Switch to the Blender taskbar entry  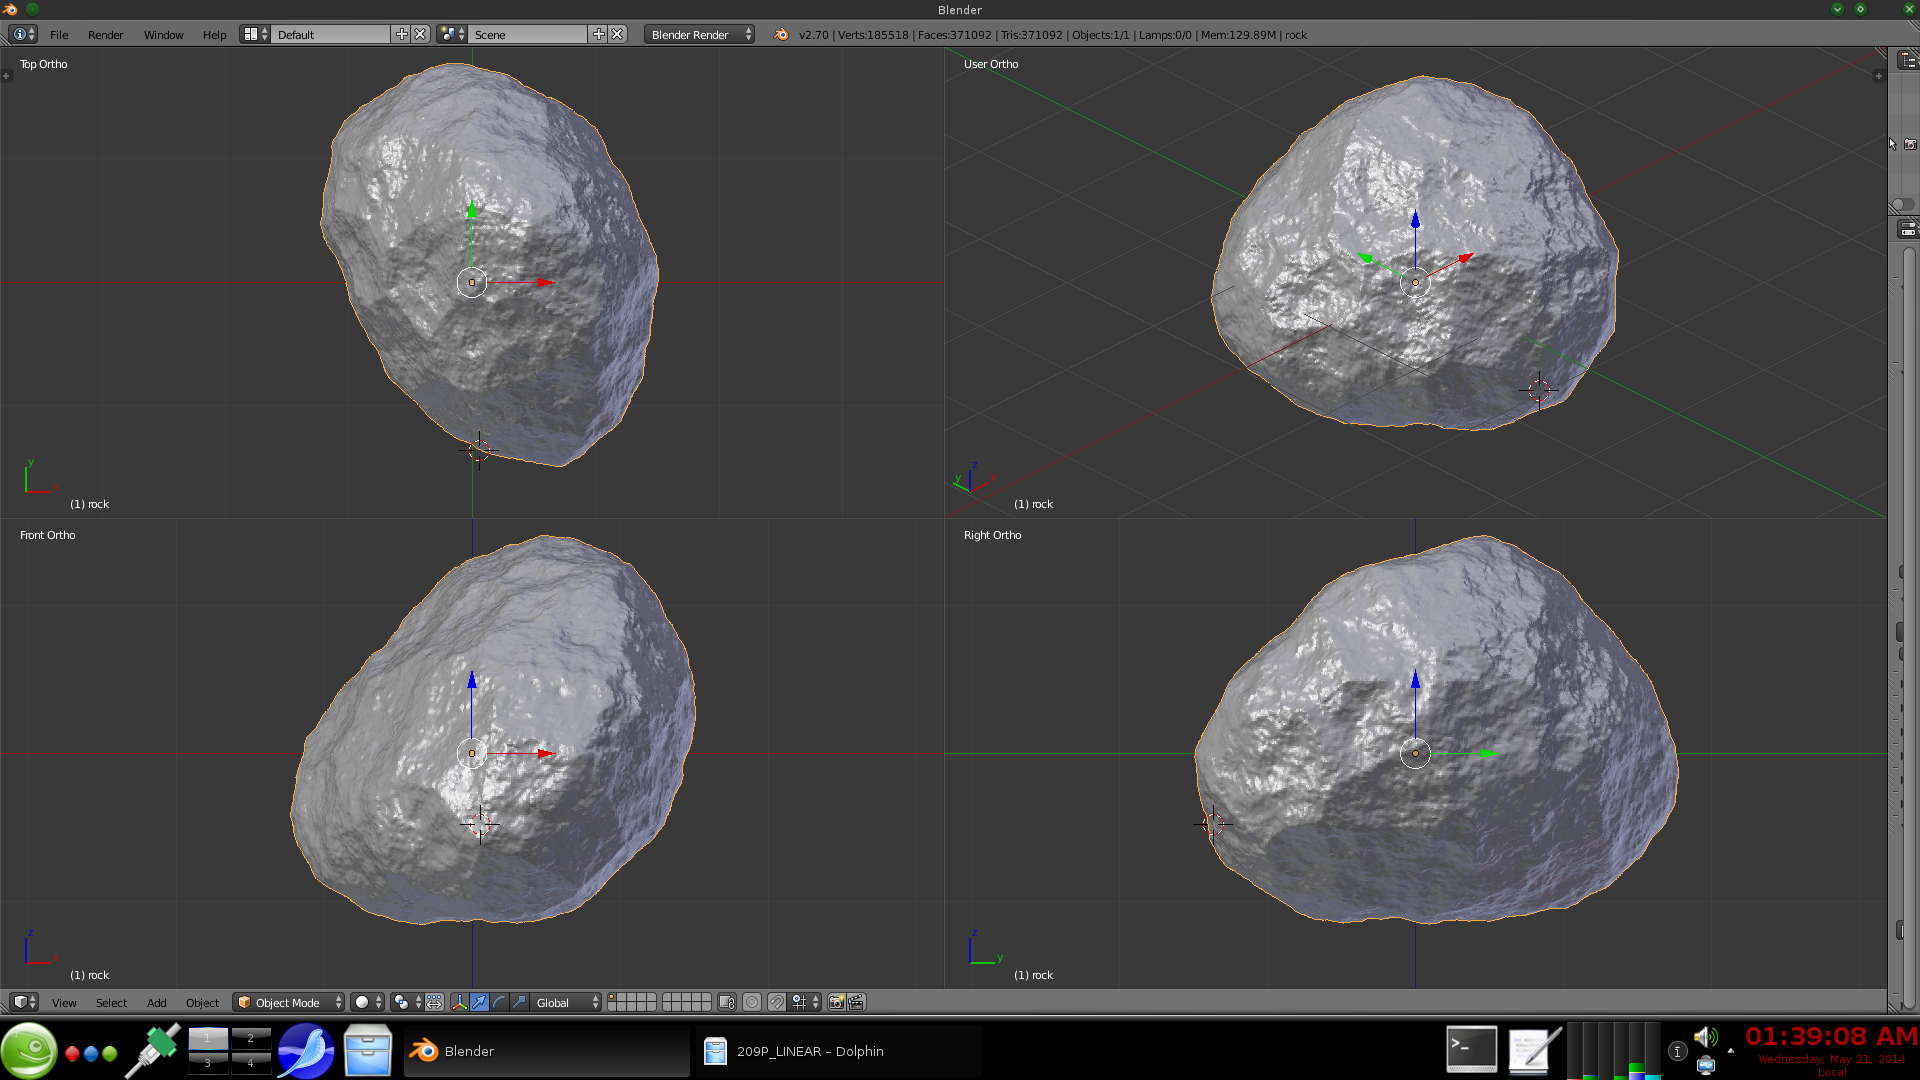(x=546, y=1051)
